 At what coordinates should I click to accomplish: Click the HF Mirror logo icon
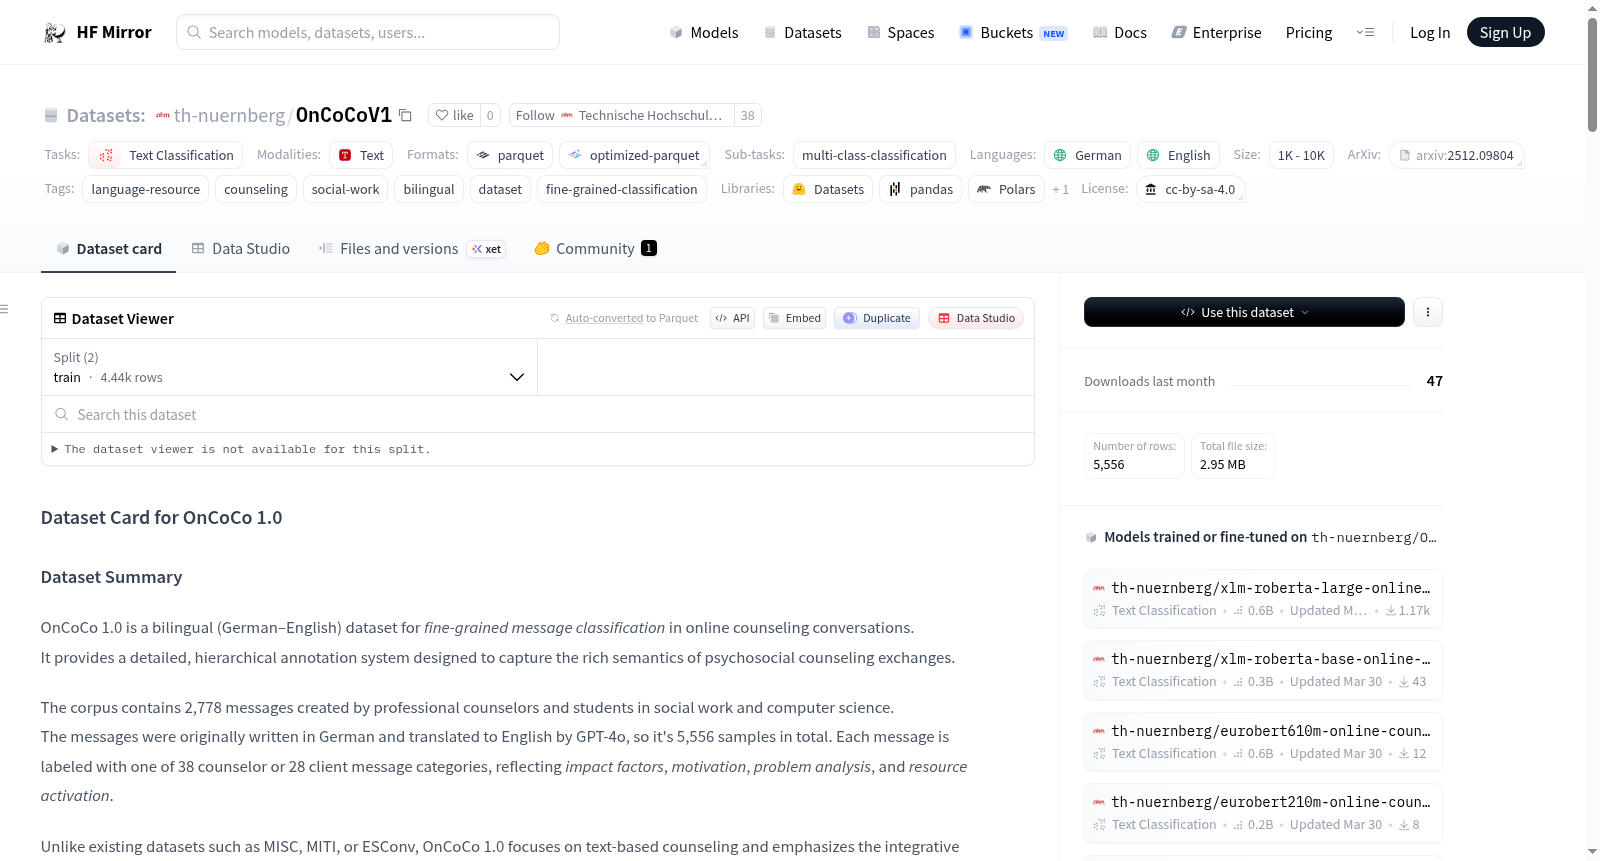[x=54, y=33]
